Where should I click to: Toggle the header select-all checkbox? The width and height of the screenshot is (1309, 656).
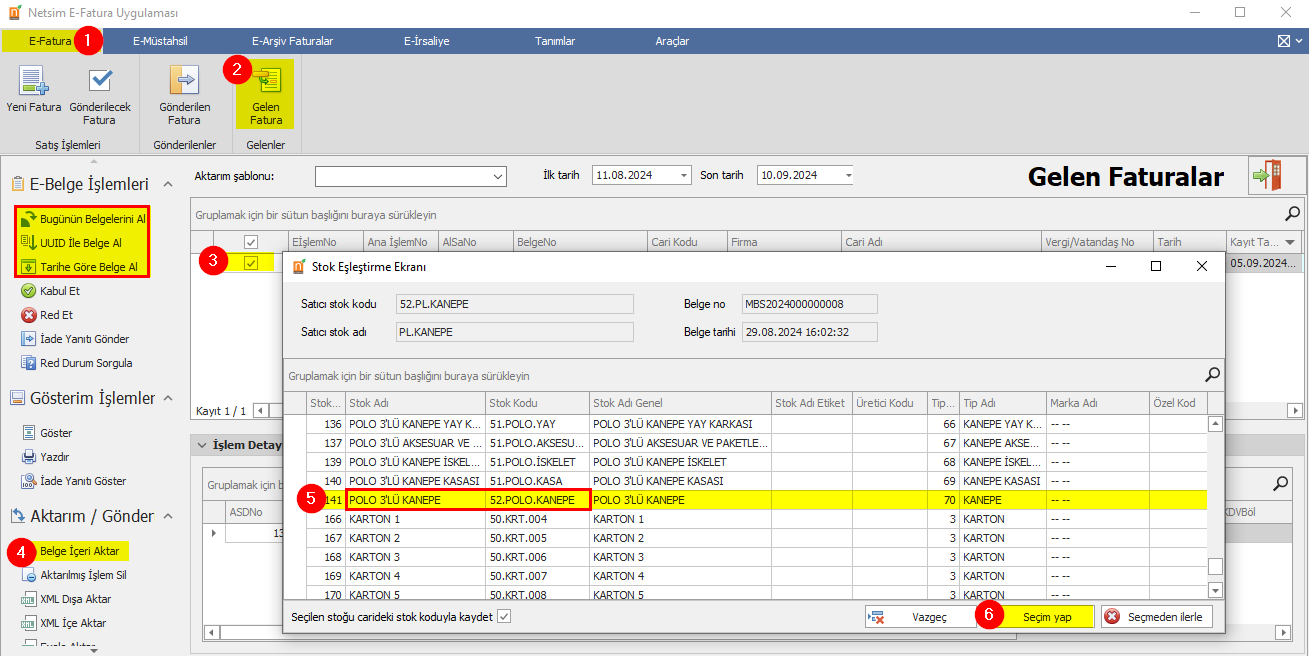click(252, 241)
